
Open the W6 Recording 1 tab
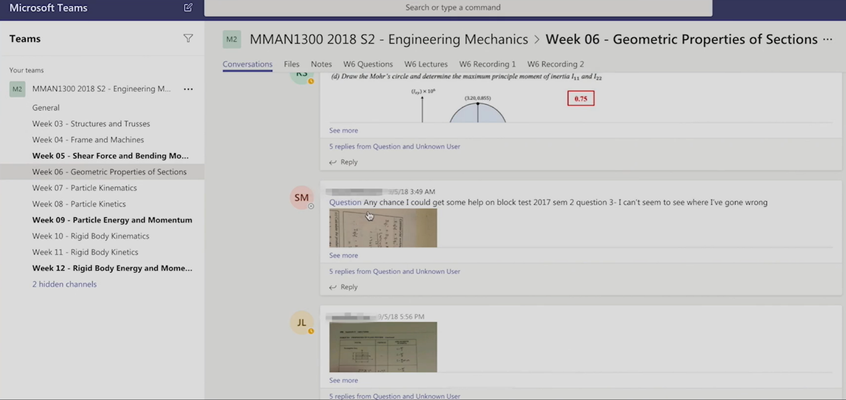tap(487, 64)
